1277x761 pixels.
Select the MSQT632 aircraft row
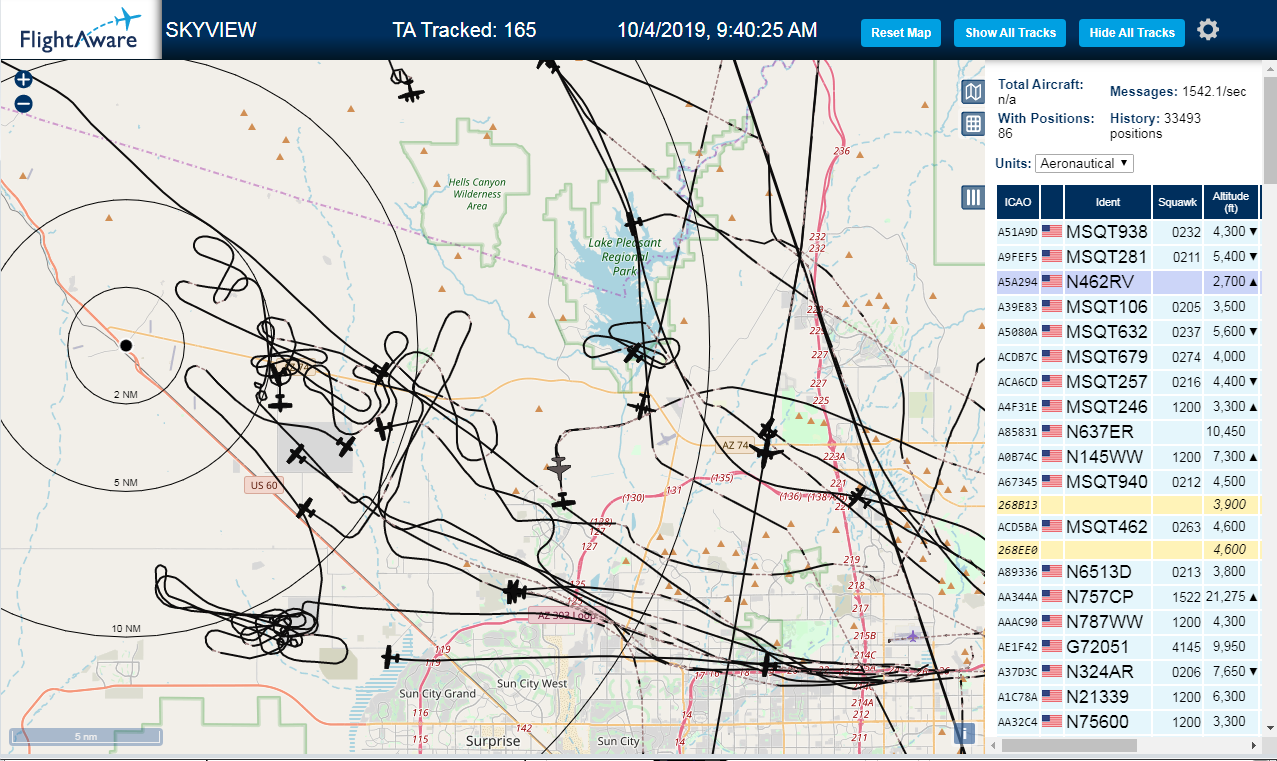[x=1129, y=331]
